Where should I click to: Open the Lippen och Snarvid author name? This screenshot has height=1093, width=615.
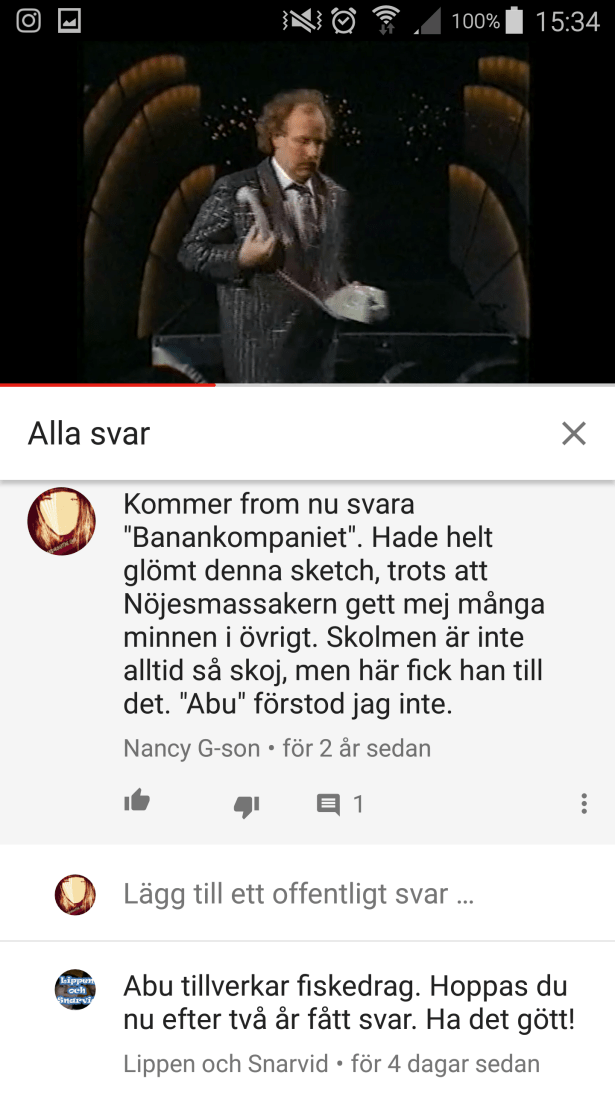coord(225,1064)
